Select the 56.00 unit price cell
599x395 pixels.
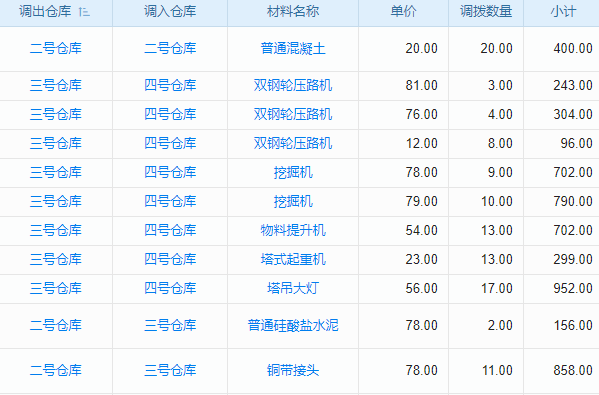[421, 288]
